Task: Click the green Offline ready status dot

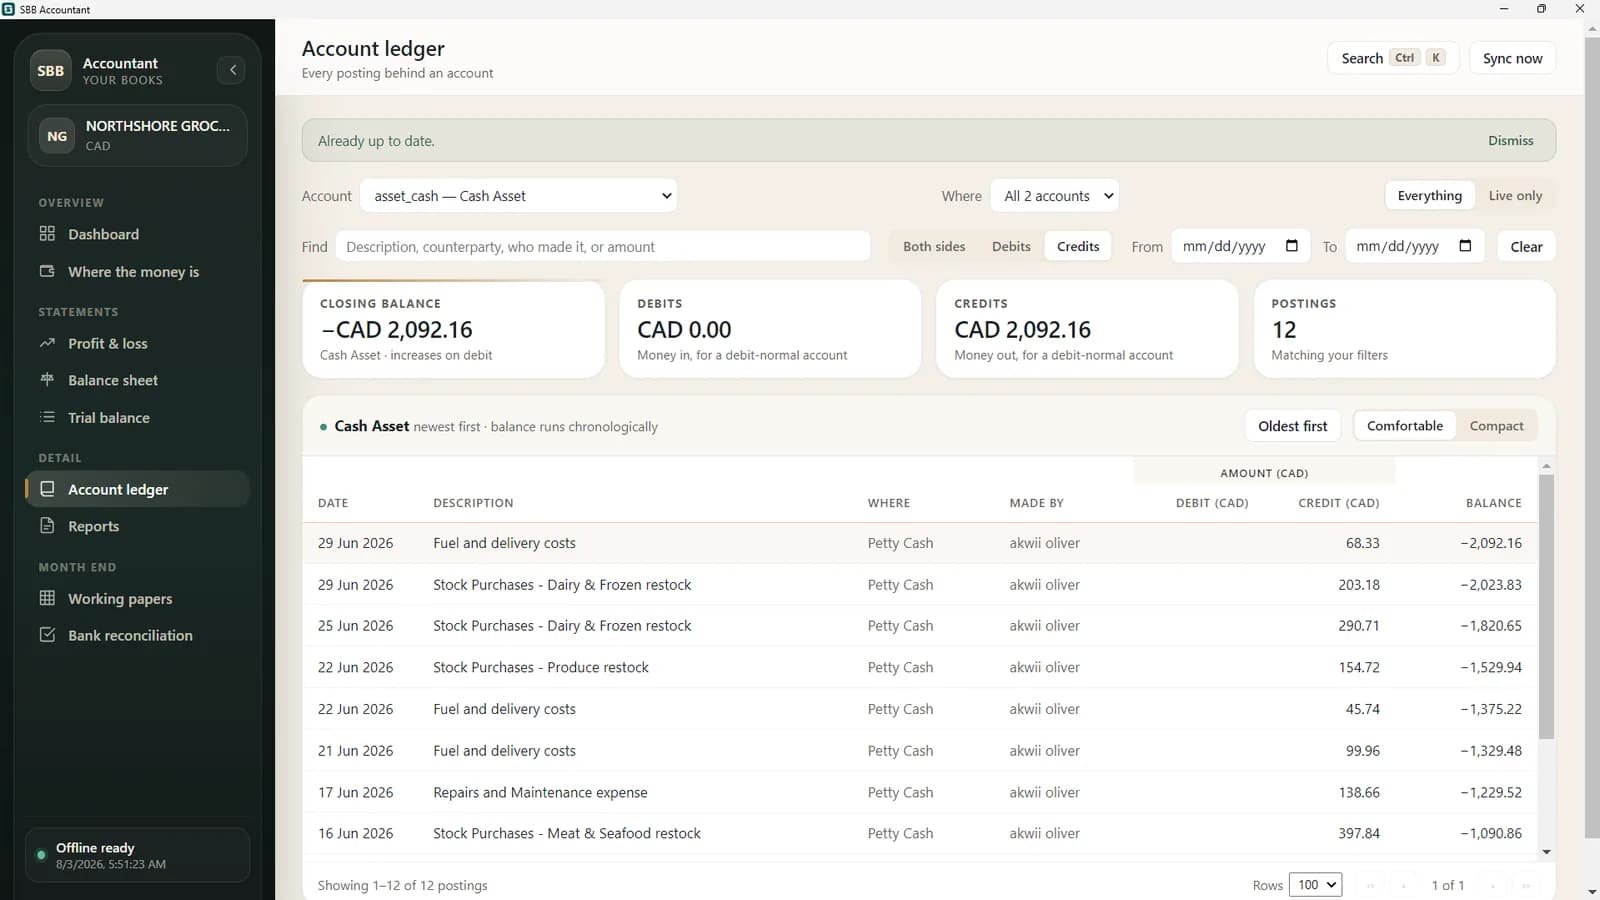Action: (41, 855)
